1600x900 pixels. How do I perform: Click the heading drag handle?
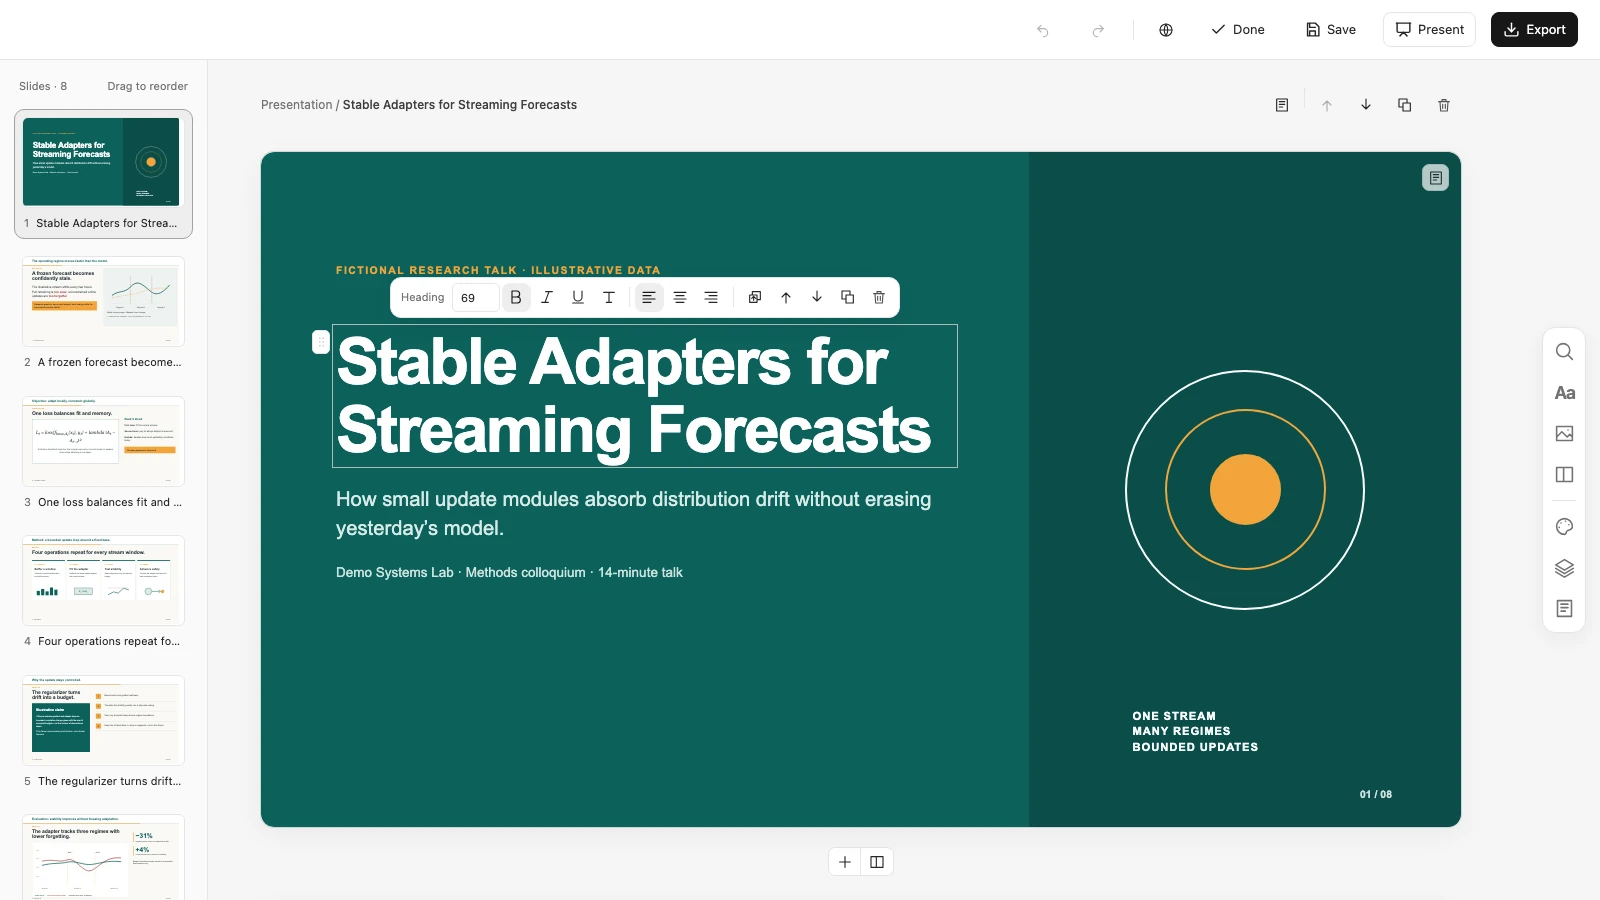tap(321, 343)
